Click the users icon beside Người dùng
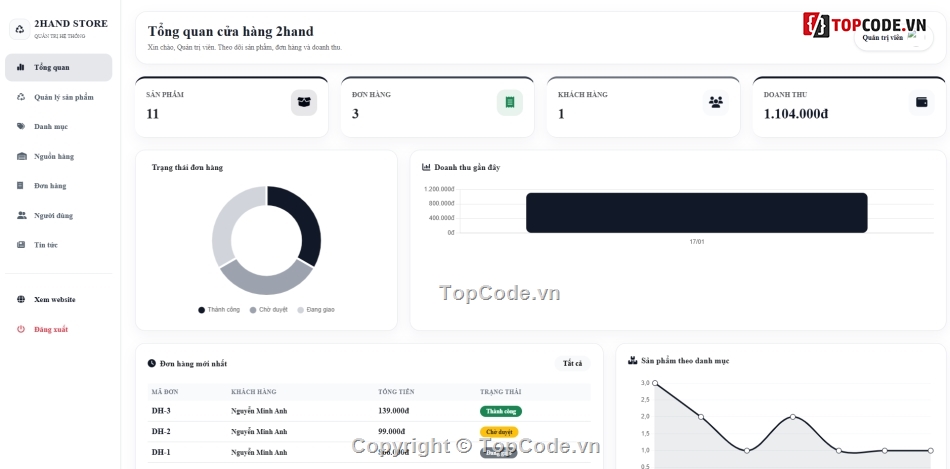Viewport: 950px width, 469px height. tap(21, 215)
